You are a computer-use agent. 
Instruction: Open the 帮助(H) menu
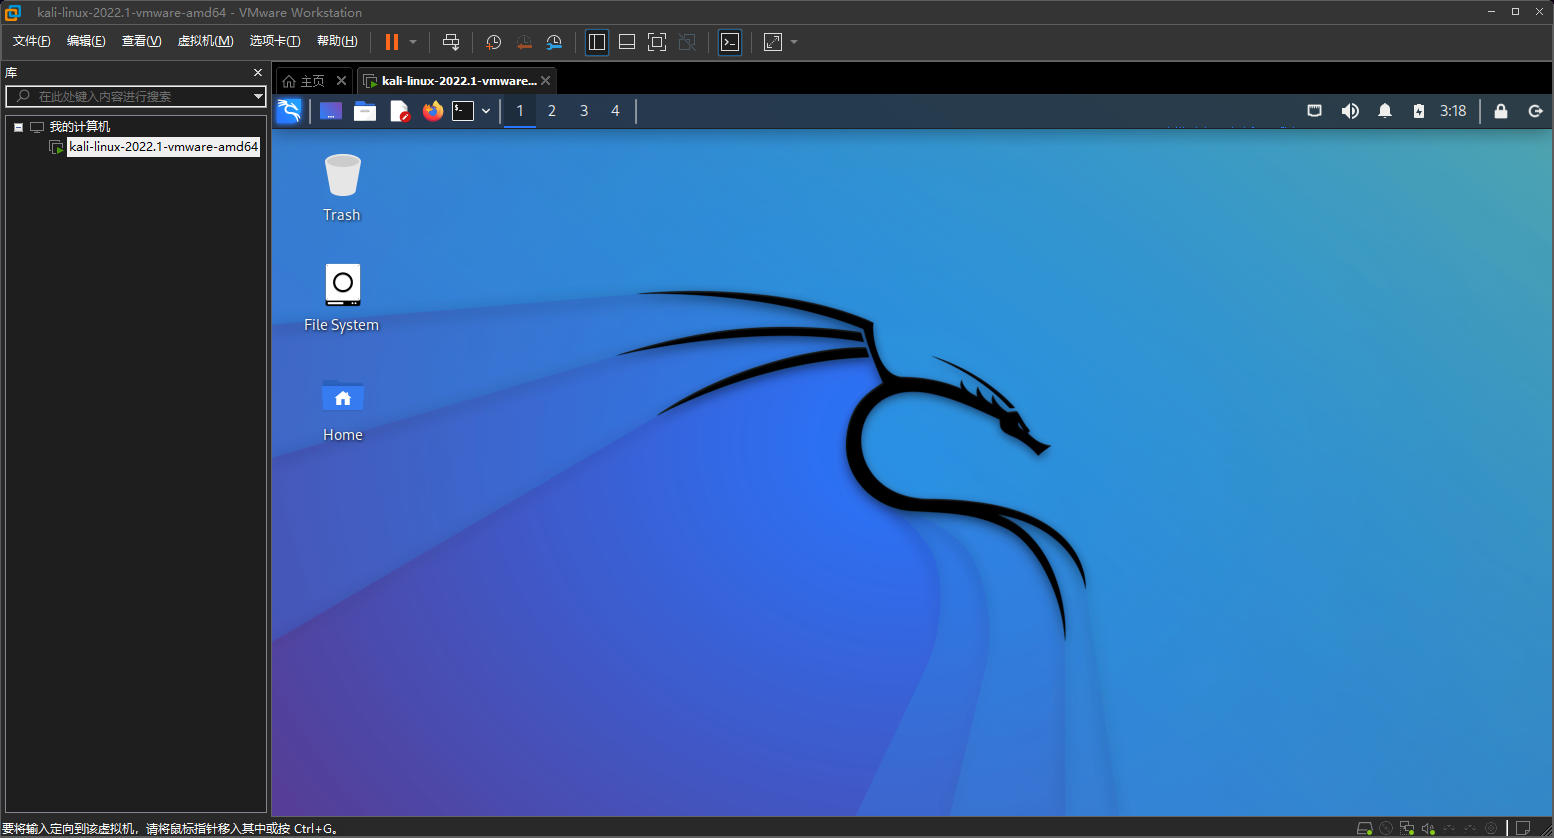[337, 41]
